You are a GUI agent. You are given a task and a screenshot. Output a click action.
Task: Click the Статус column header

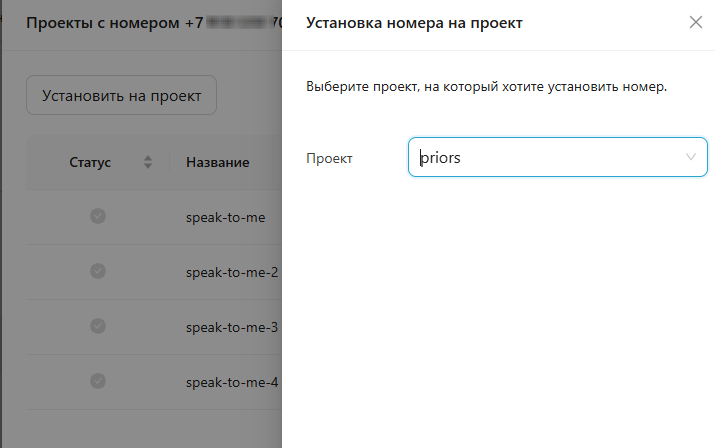[x=90, y=162]
